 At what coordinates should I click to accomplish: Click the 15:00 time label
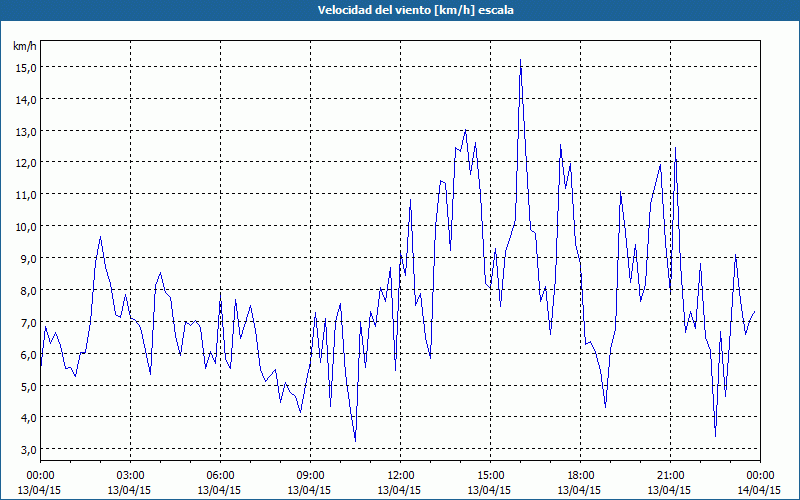(x=490, y=476)
